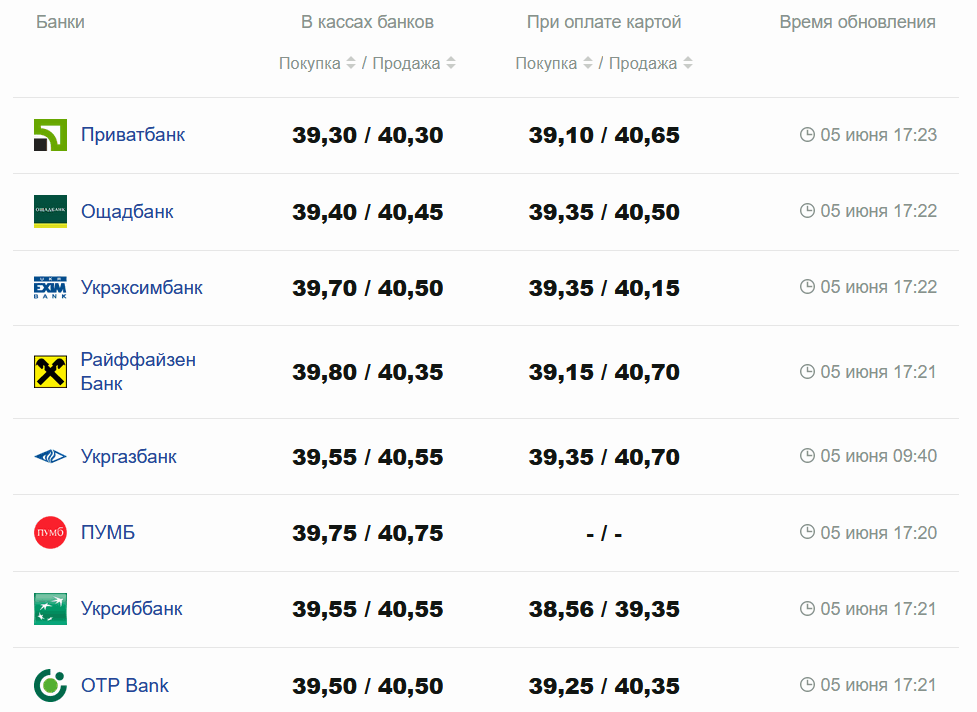Open the Укрсиббанк link
This screenshot has width=977, height=712.
coord(131,609)
